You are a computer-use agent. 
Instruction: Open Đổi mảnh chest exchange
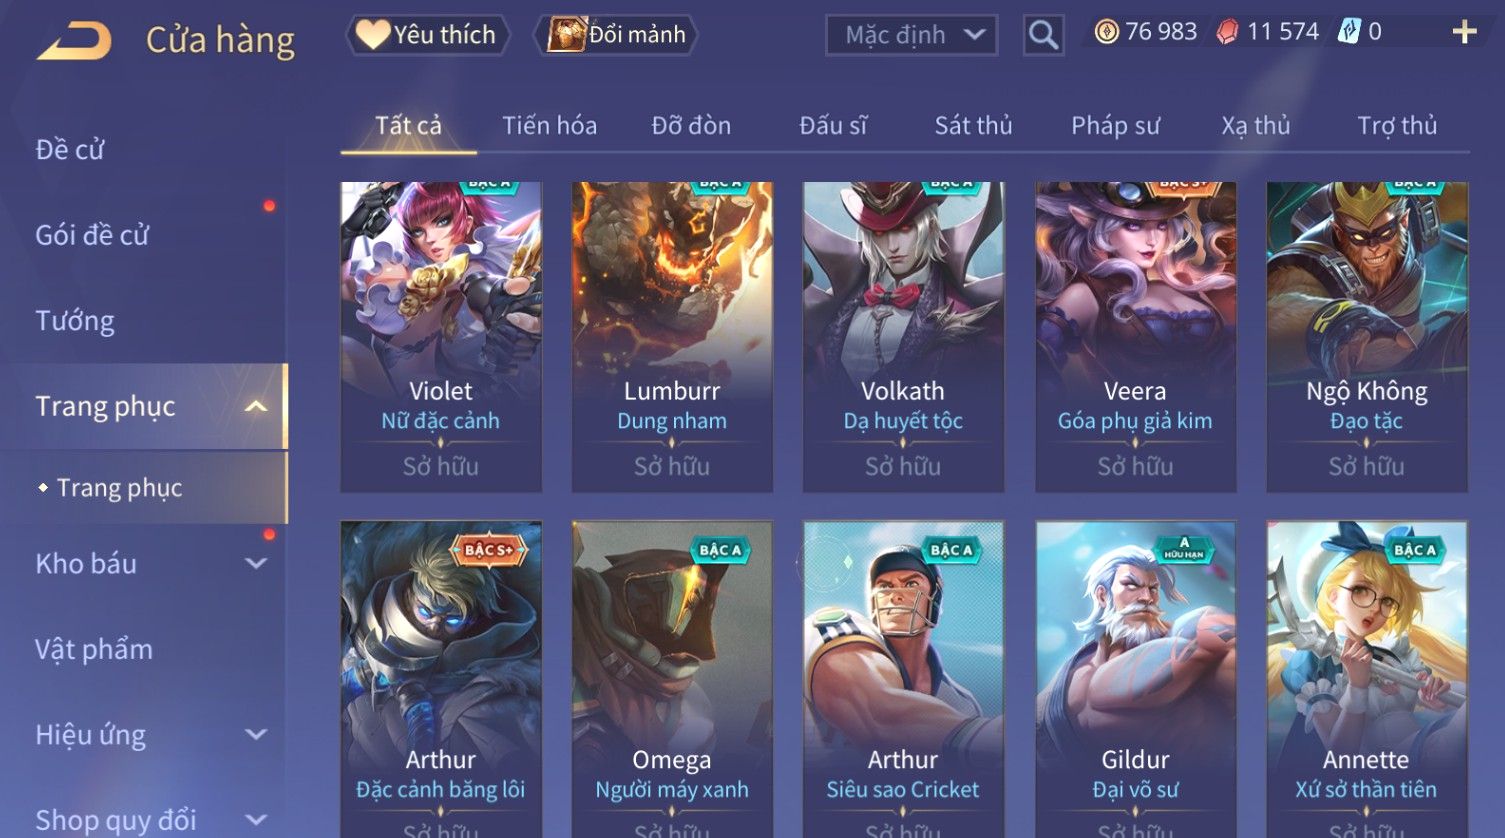tap(617, 34)
